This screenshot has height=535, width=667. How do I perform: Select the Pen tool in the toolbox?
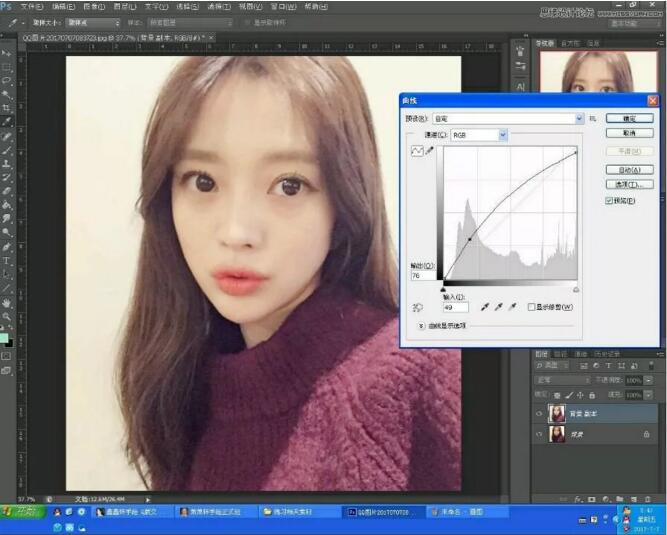click(6, 247)
